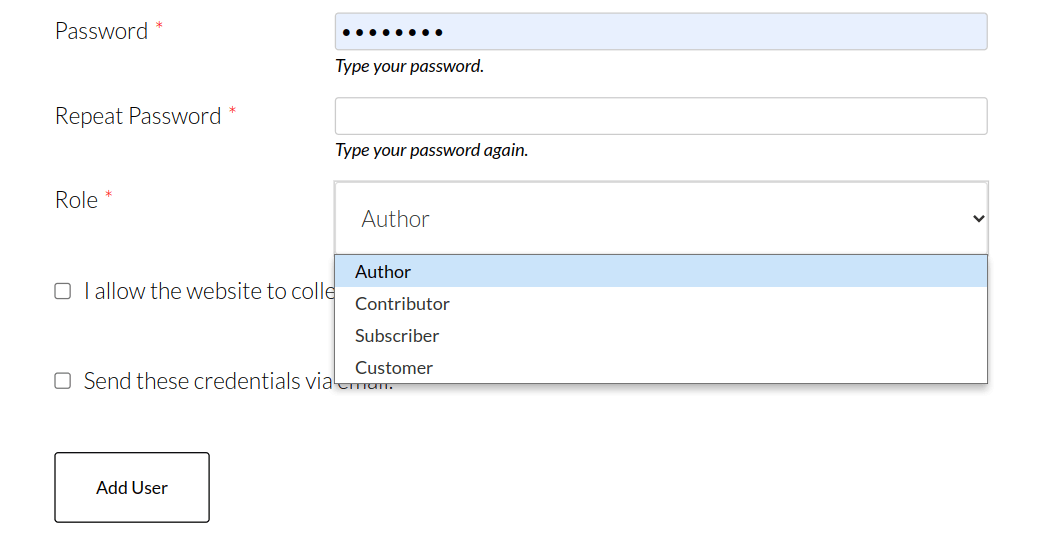Screen dimensions: 1042x546
Task: Open the Role dropdown showing Author
Action: 661,218
